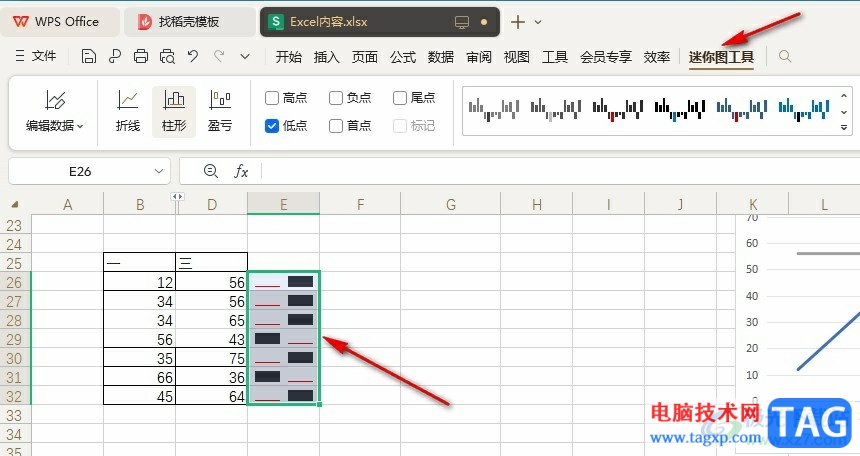Select the 迷你图工具 ribbon tab
860x456 pixels.
(x=721, y=57)
